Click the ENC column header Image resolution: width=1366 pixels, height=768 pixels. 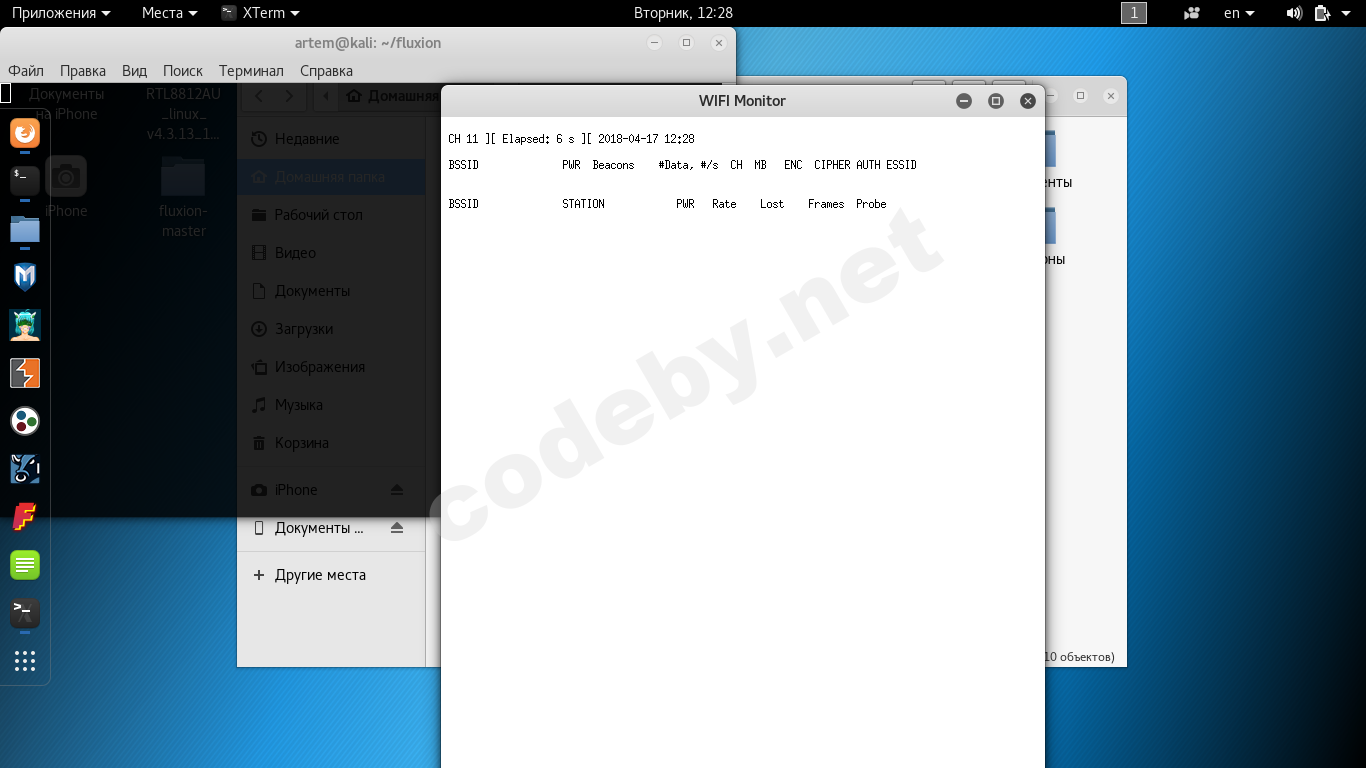click(793, 165)
